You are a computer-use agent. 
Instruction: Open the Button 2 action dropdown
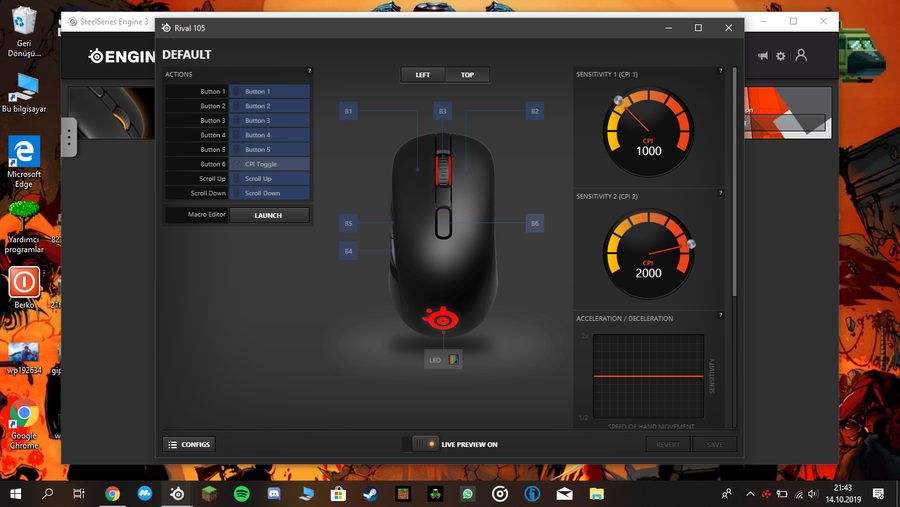coord(269,106)
